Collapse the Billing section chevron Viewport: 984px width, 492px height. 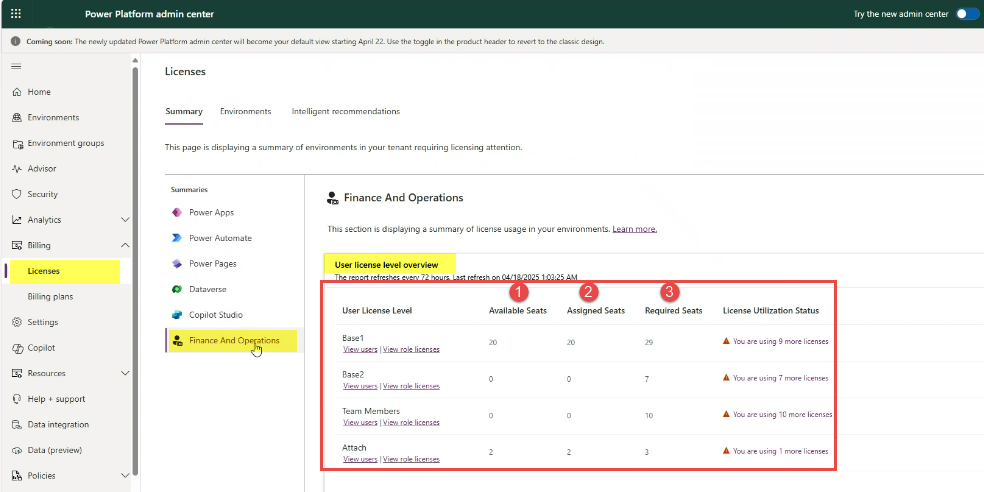pos(125,245)
